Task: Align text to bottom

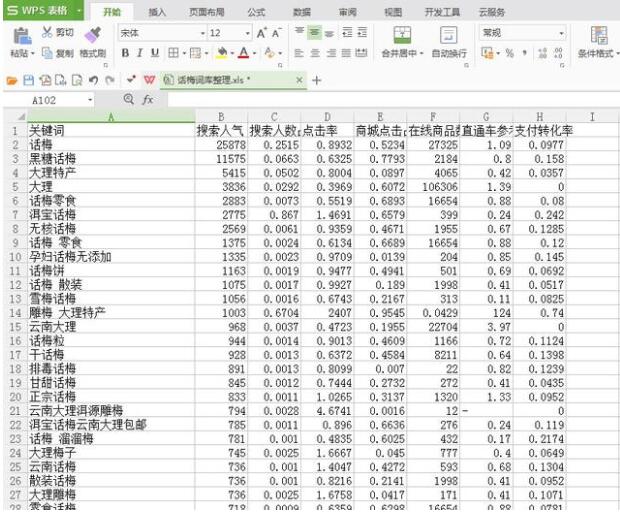Action: 329,32
